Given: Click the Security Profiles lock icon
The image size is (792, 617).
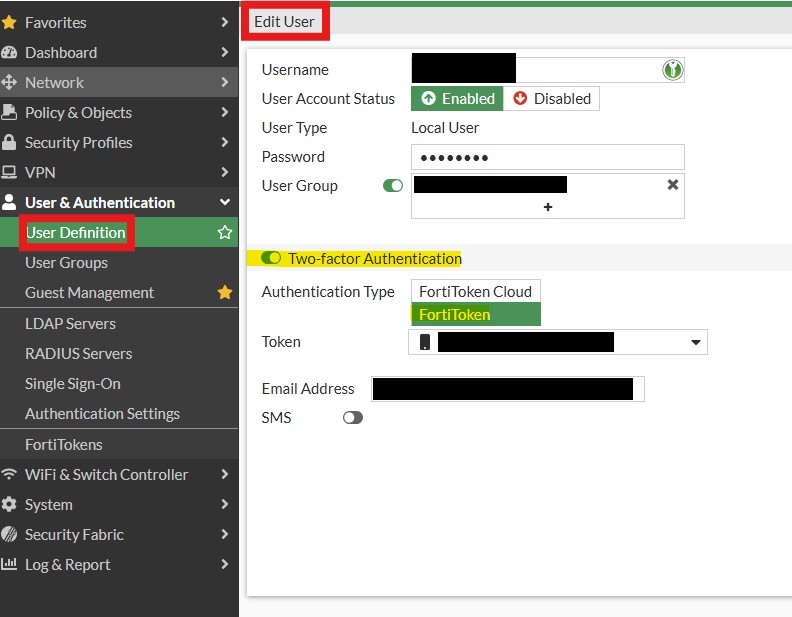Looking at the screenshot, I should pyautogui.click(x=9, y=142).
